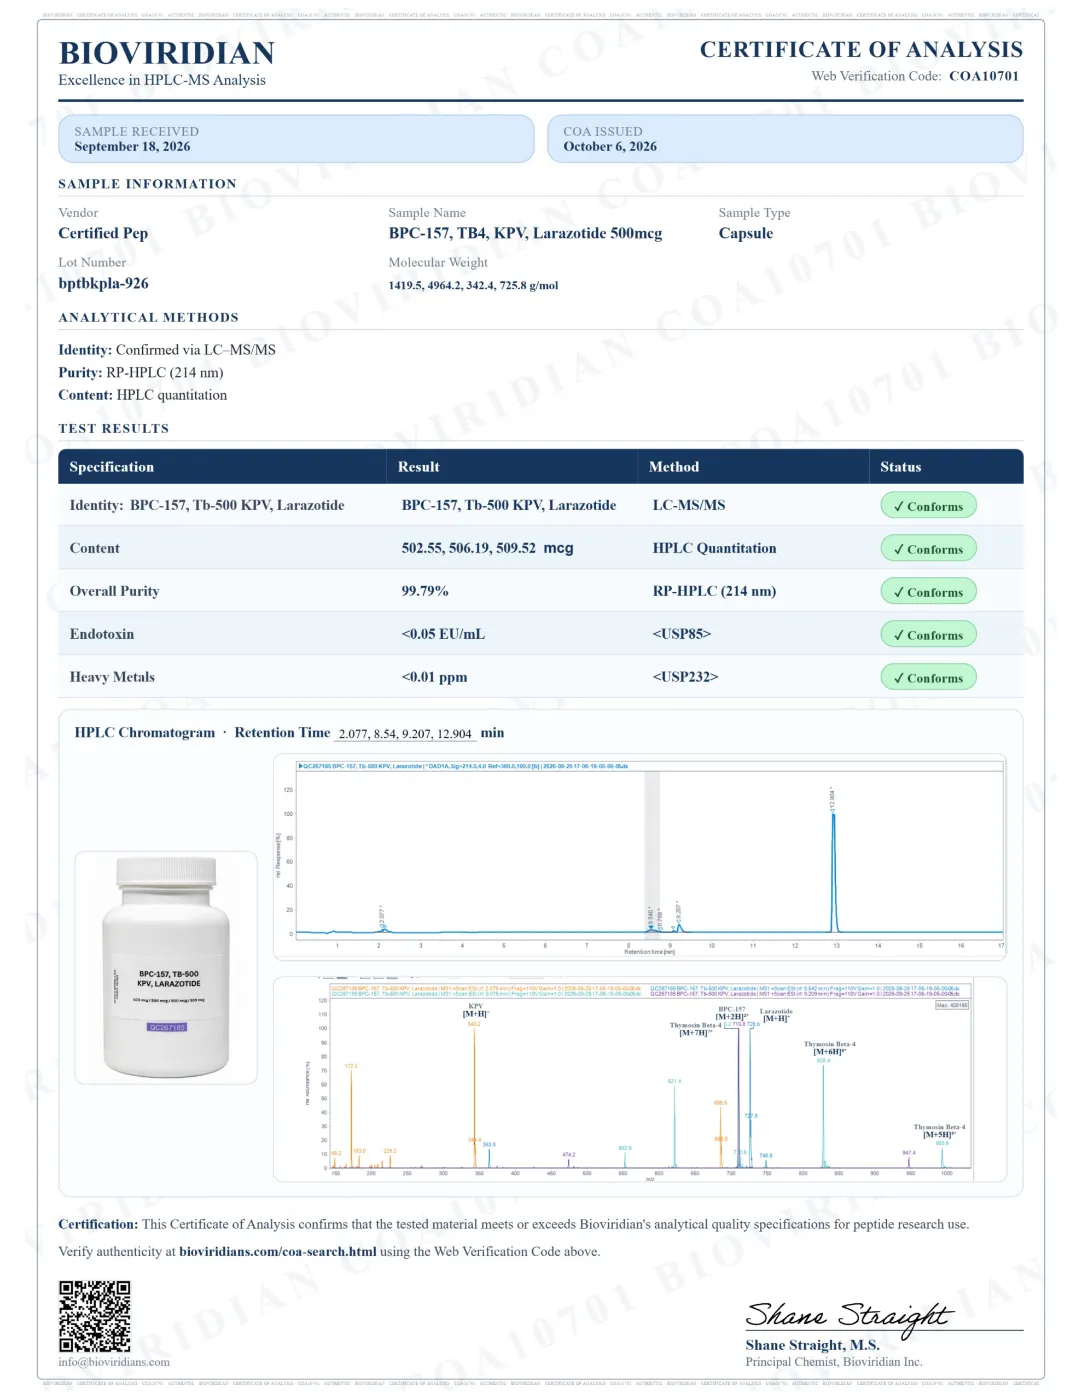Click the LC-MS/MS method cell
Viewport: 1082px width, 1400px height.
click(689, 506)
